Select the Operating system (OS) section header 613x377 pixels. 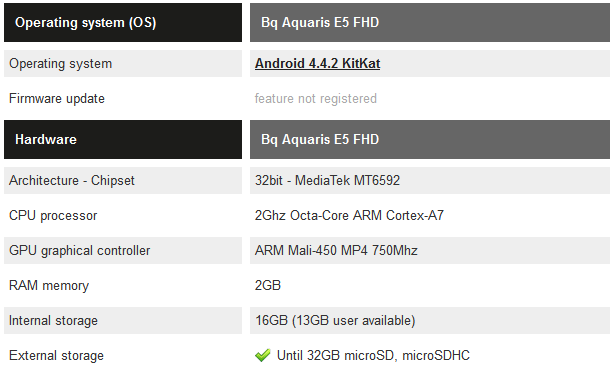point(123,22)
